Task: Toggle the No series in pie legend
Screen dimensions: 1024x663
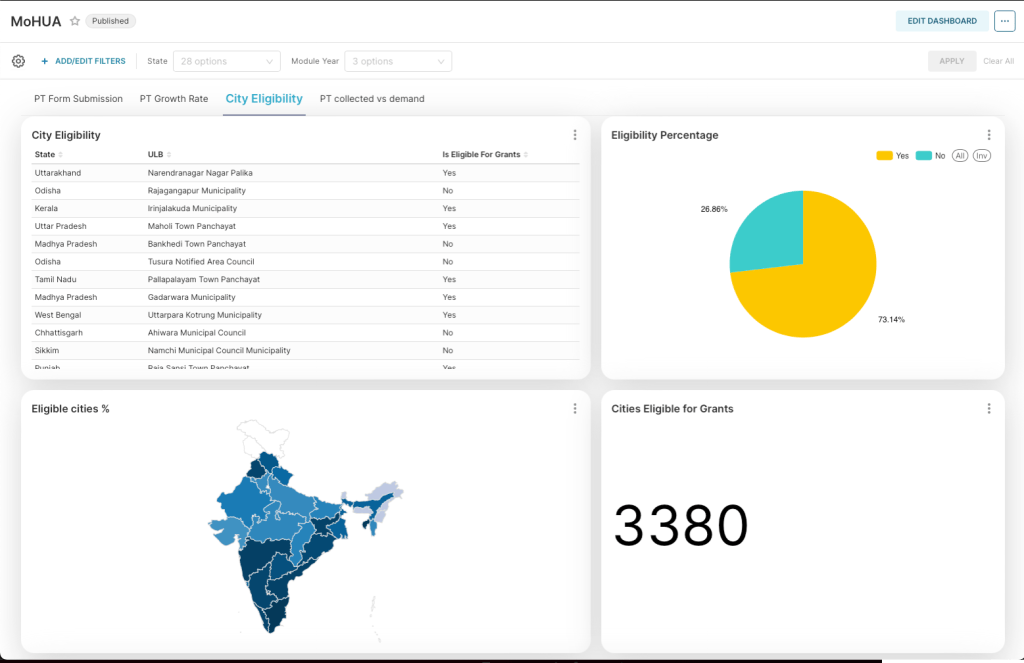Action: coord(931,155)
